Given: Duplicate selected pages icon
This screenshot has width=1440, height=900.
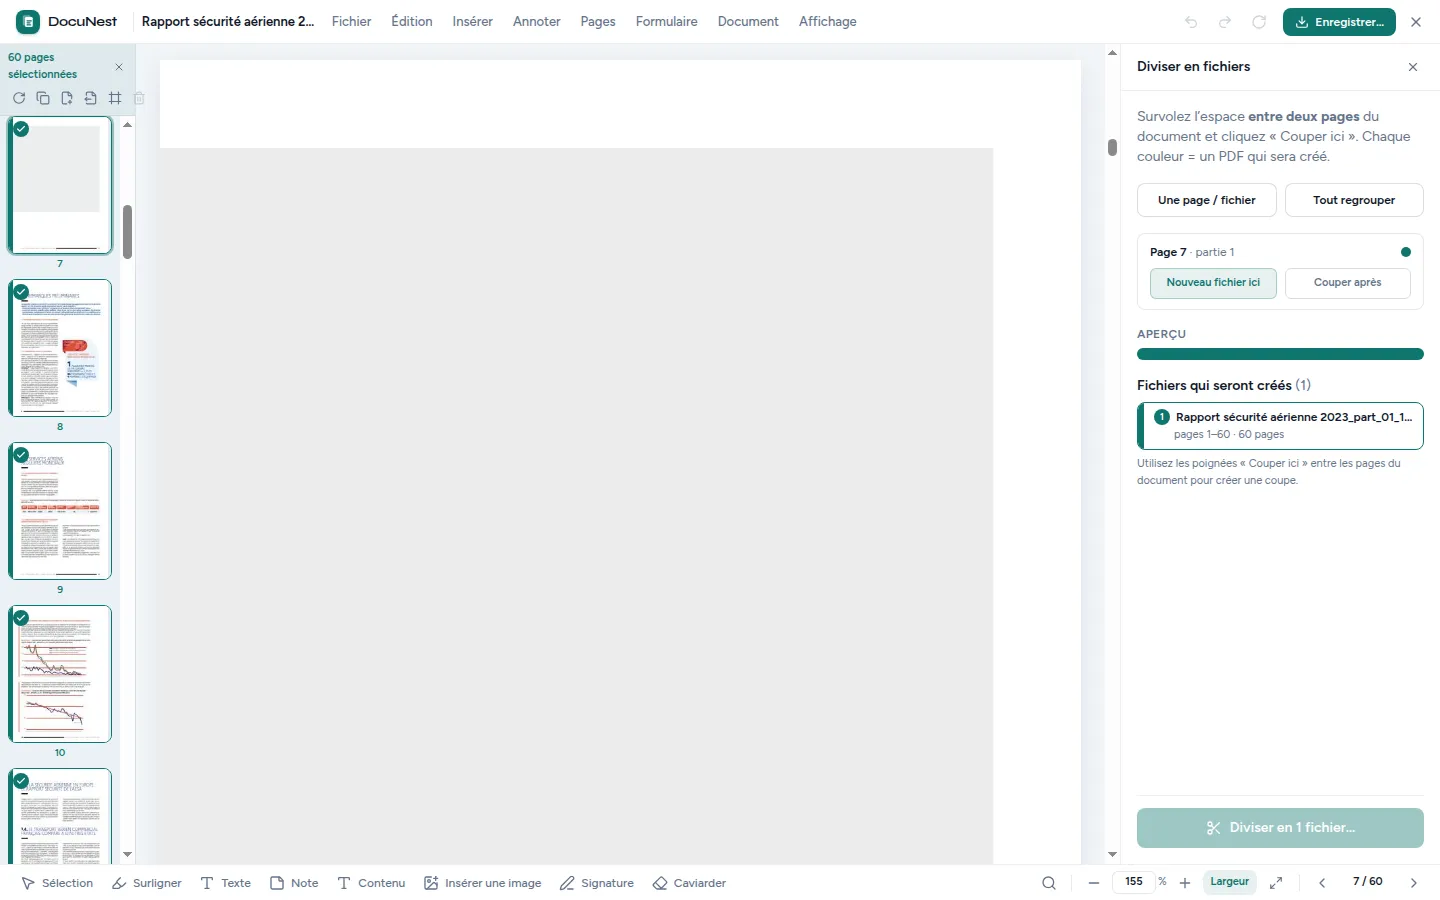Looking at the screenshot, I should tap(43, 98).
